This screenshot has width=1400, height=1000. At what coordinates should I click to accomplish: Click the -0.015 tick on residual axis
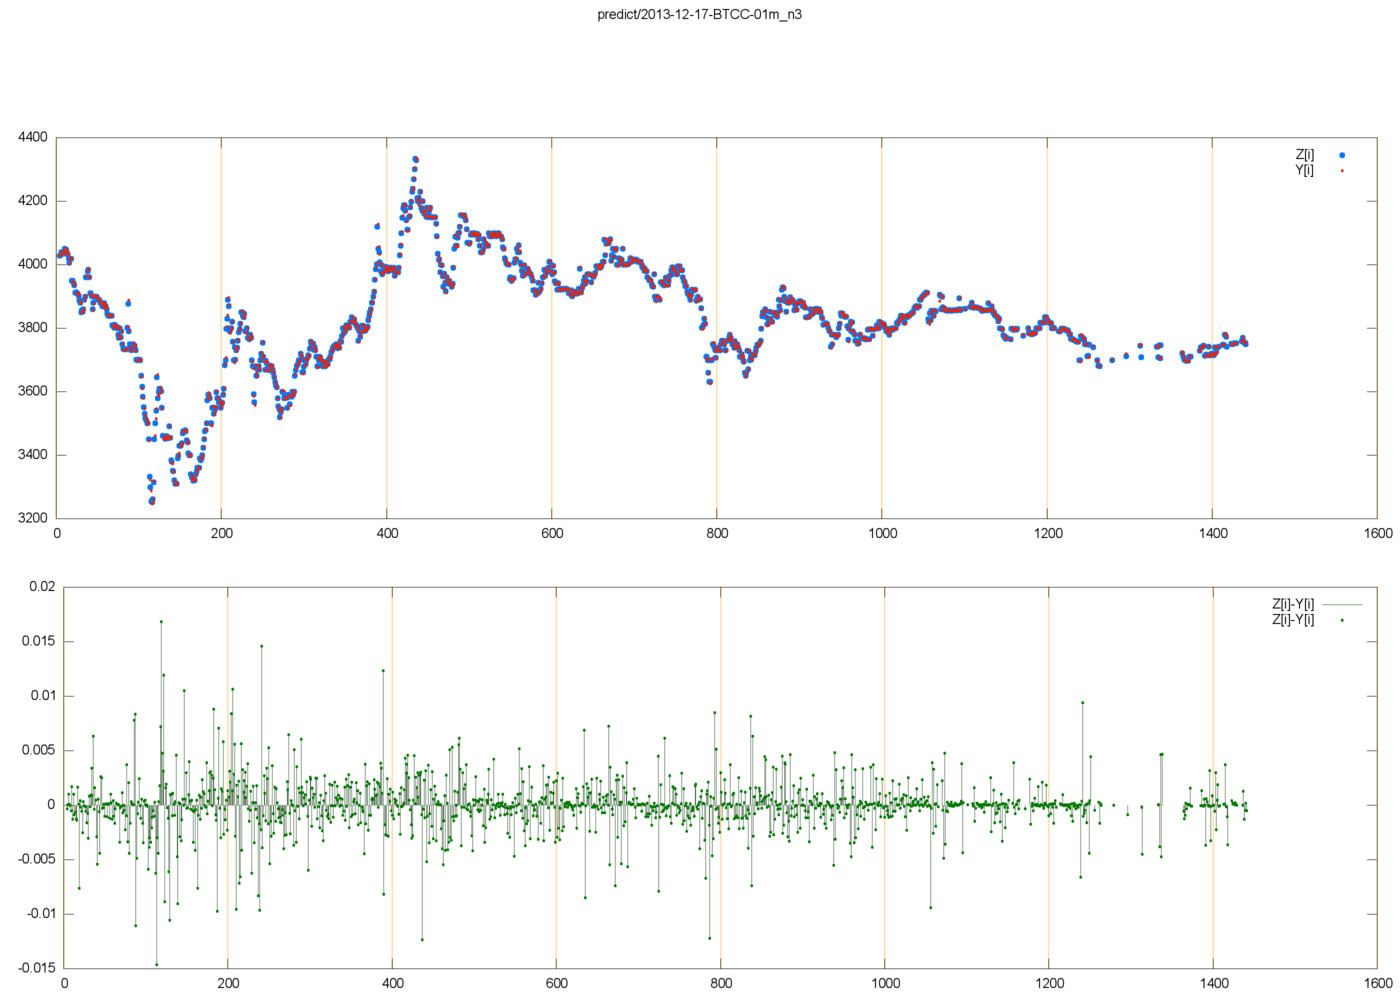(37, 967)
